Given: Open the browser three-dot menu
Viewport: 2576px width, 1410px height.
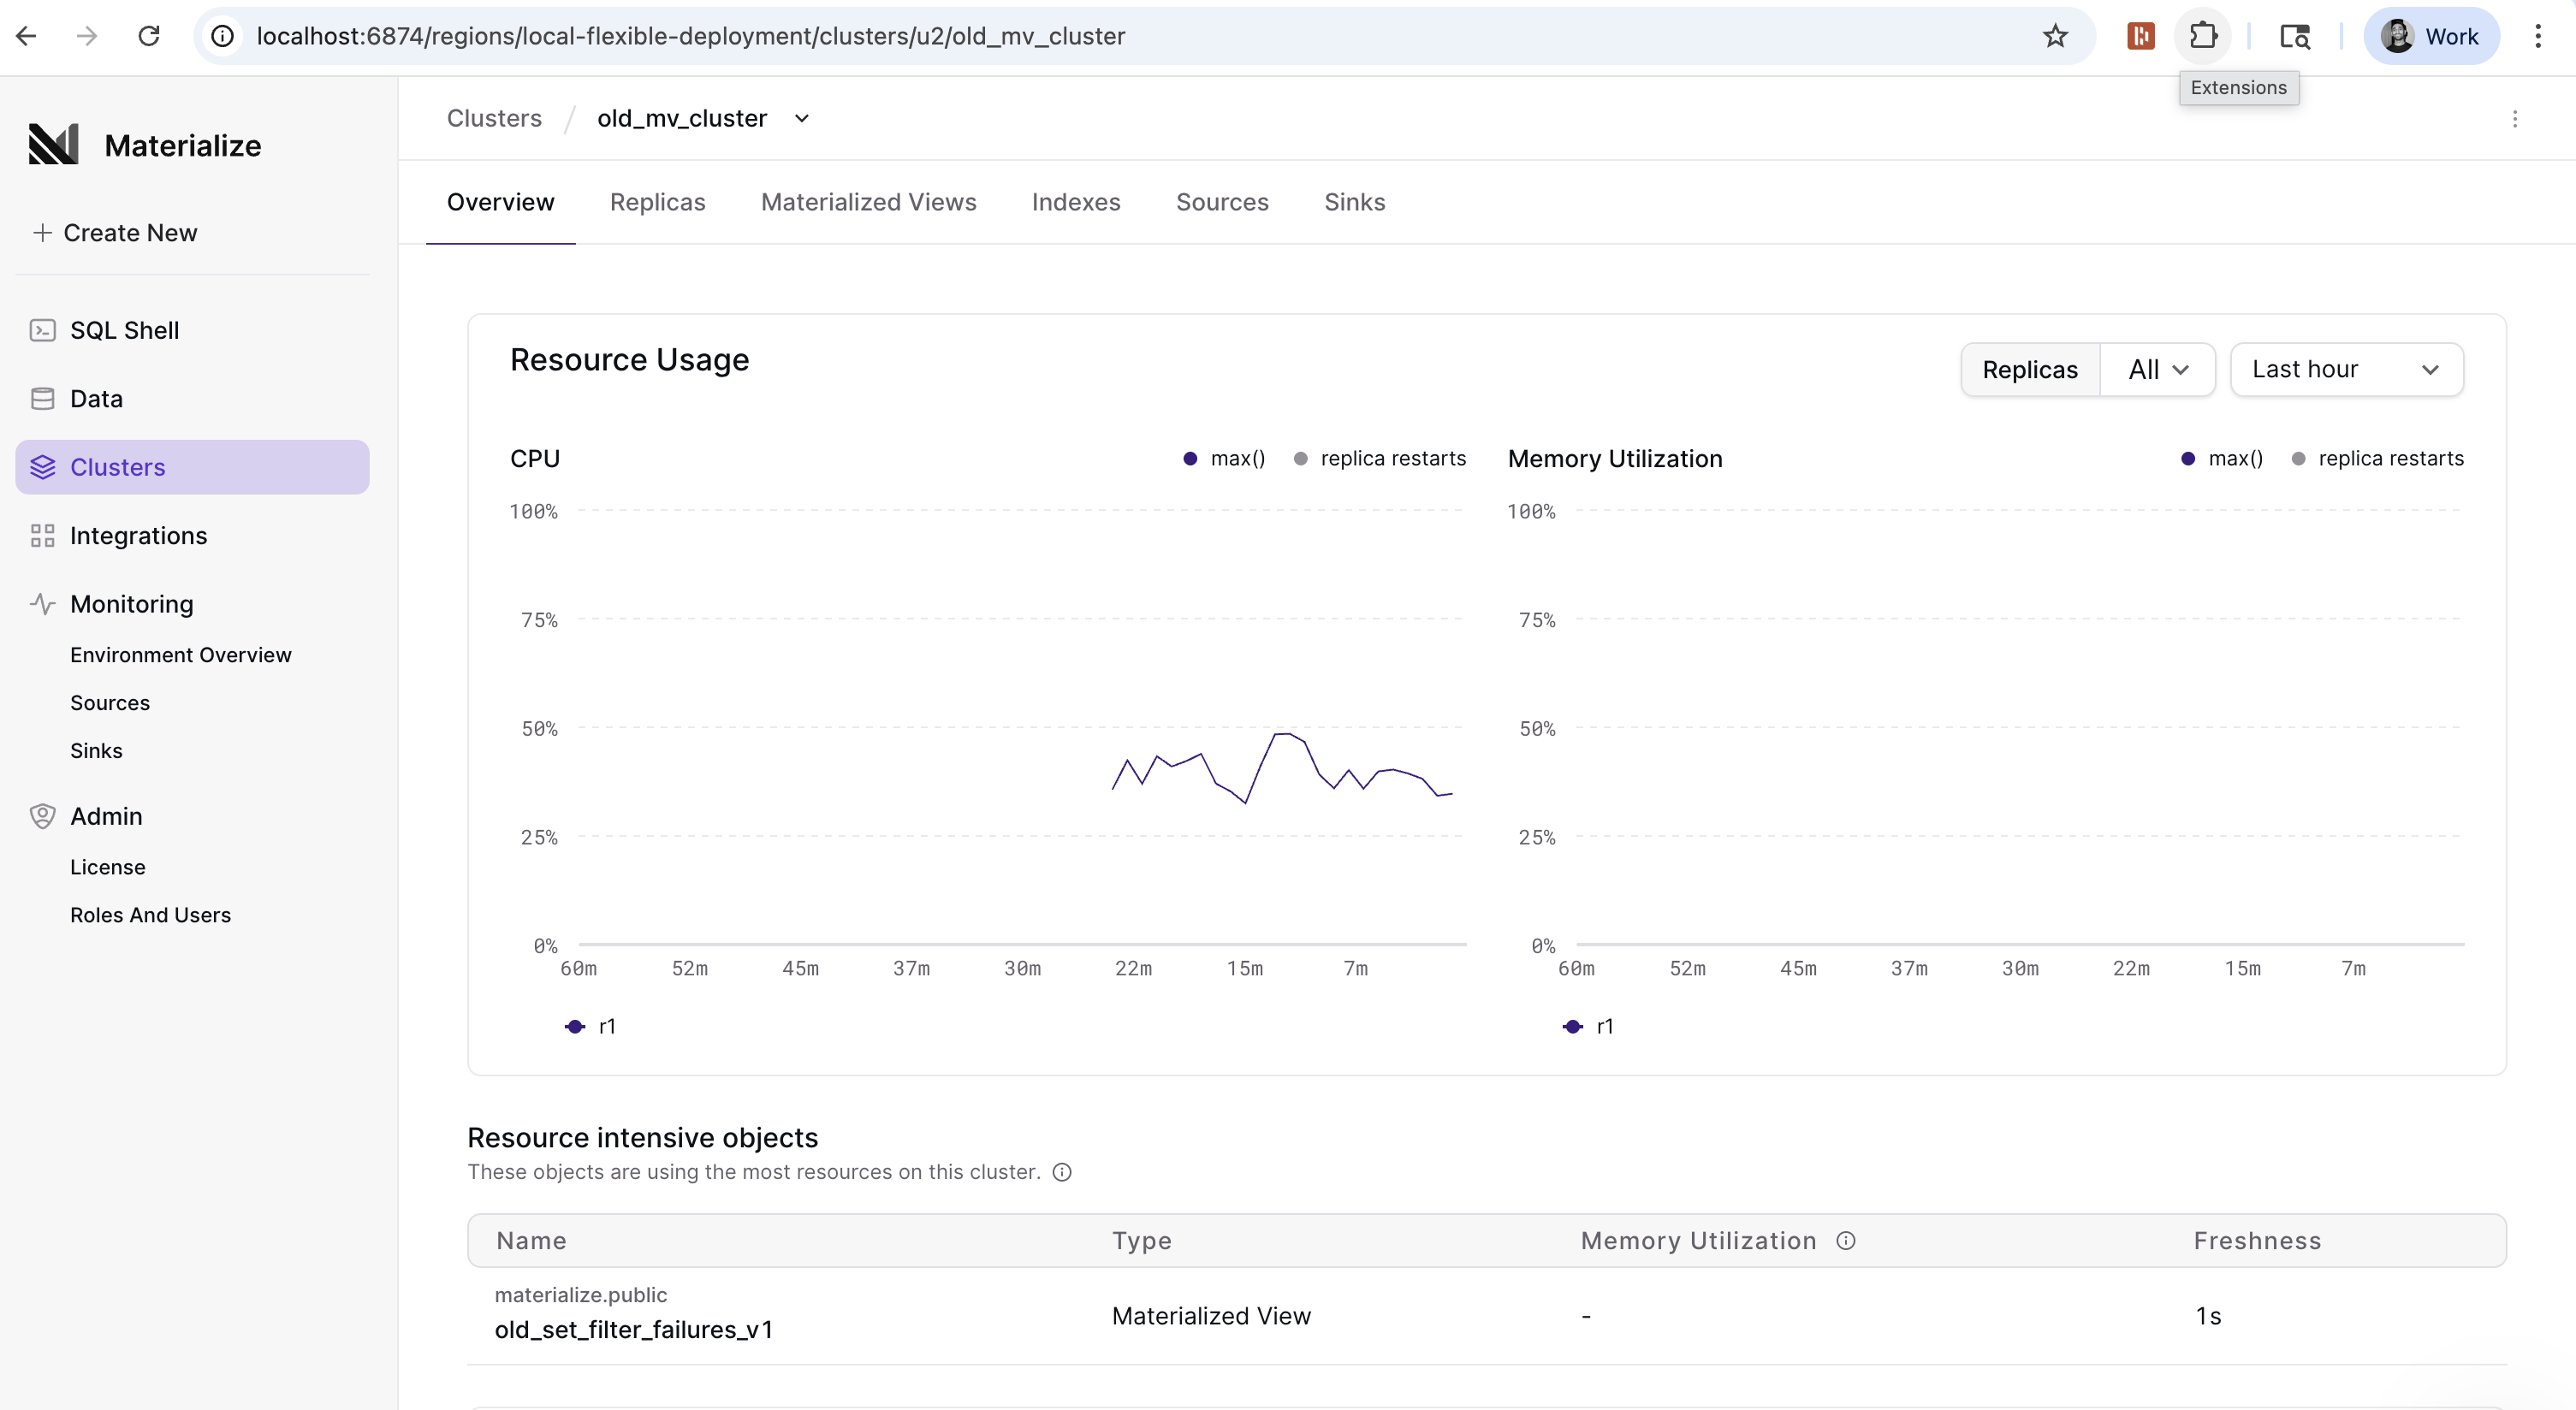Looking at the screenshot, I should click(x=2538, y=36).
